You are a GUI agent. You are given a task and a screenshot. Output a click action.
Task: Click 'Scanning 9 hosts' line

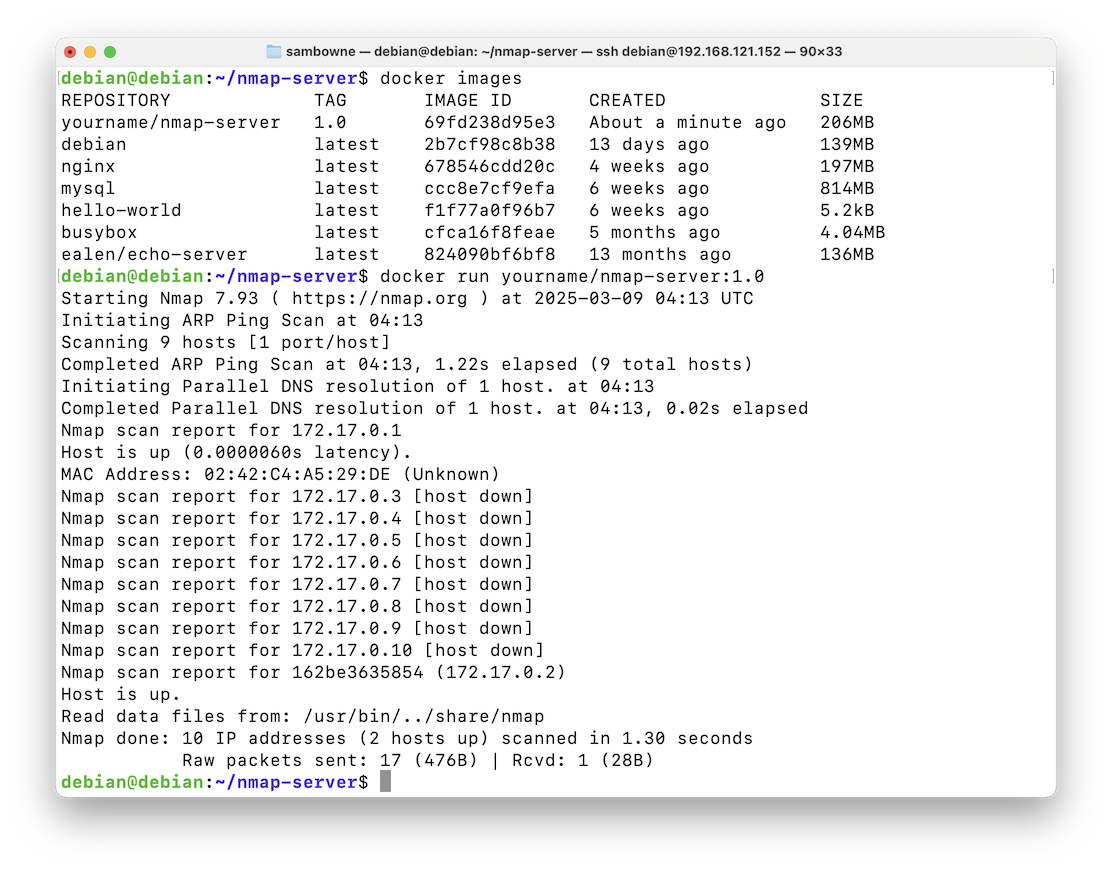(226, 342)
